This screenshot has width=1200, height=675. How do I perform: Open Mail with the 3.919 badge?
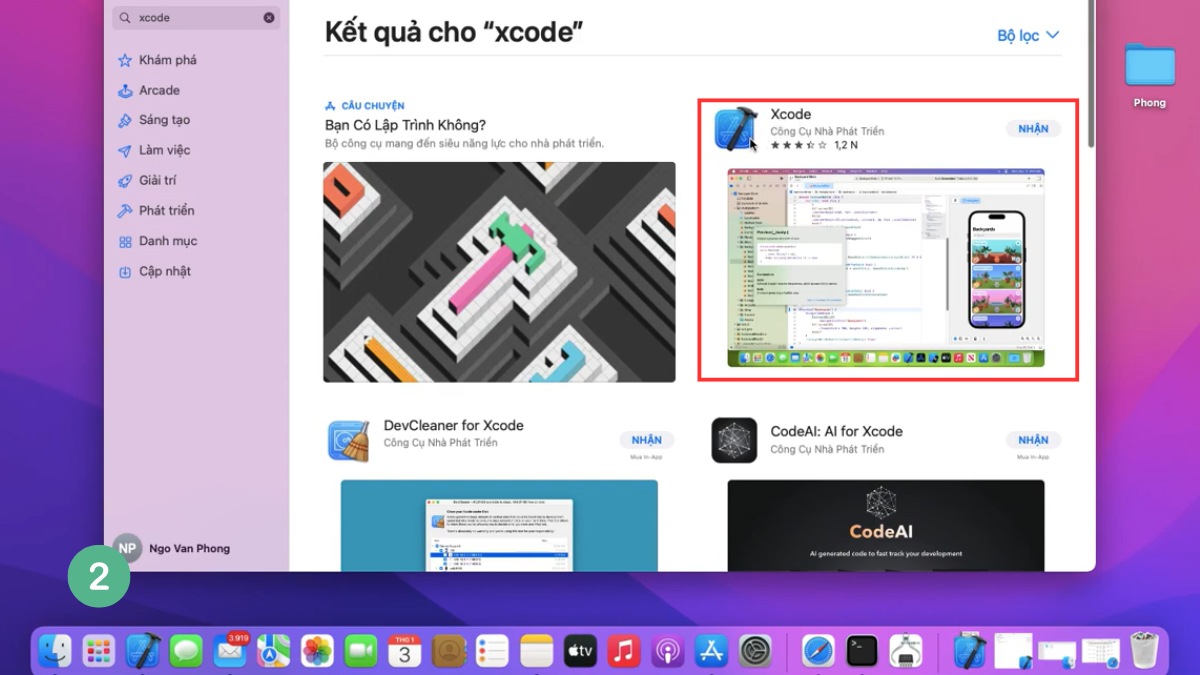tap(230, 651)
